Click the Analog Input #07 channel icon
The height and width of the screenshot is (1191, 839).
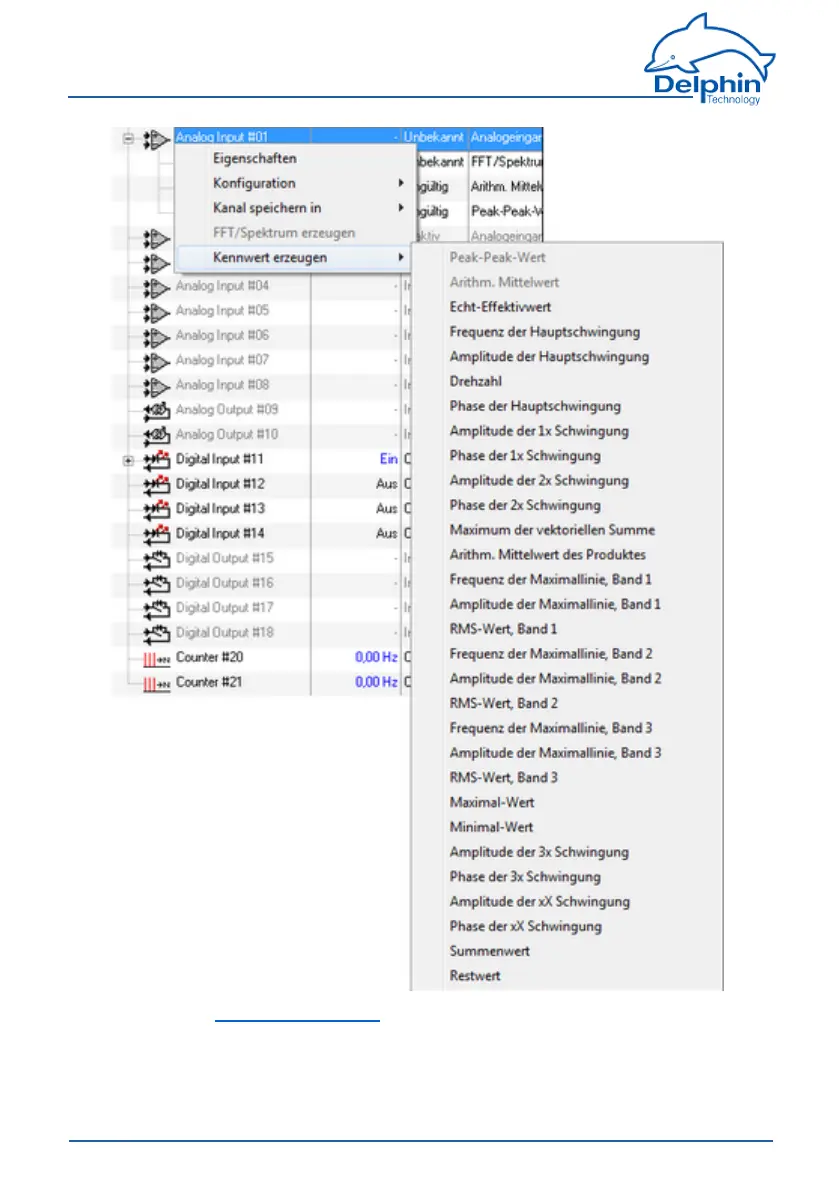click(156, 362)
